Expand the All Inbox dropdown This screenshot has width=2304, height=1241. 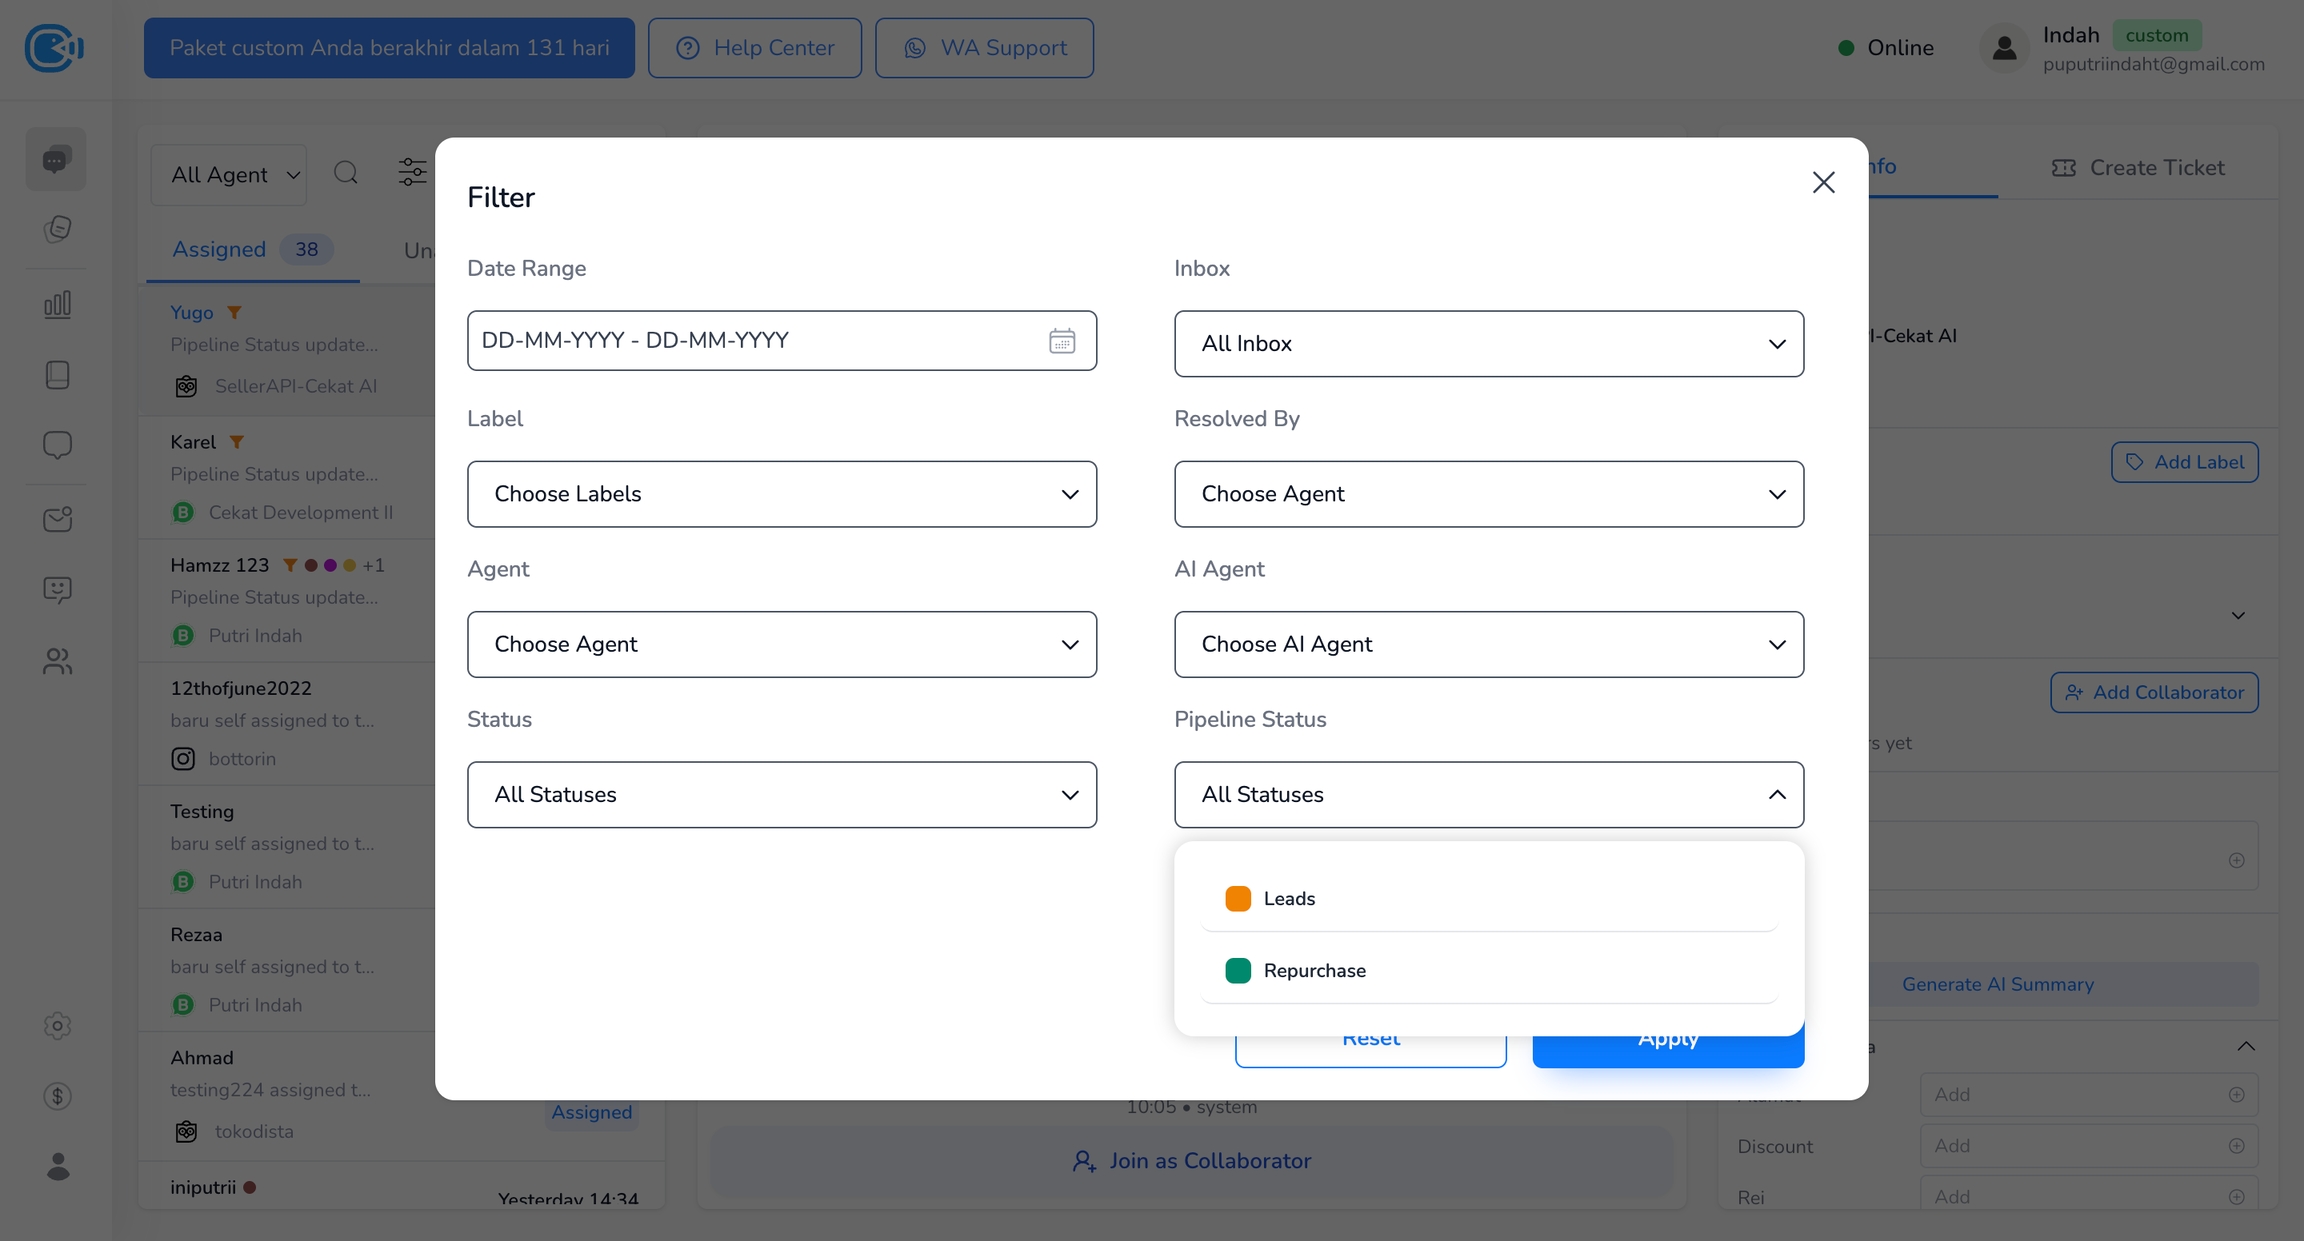click(1488, 344)
